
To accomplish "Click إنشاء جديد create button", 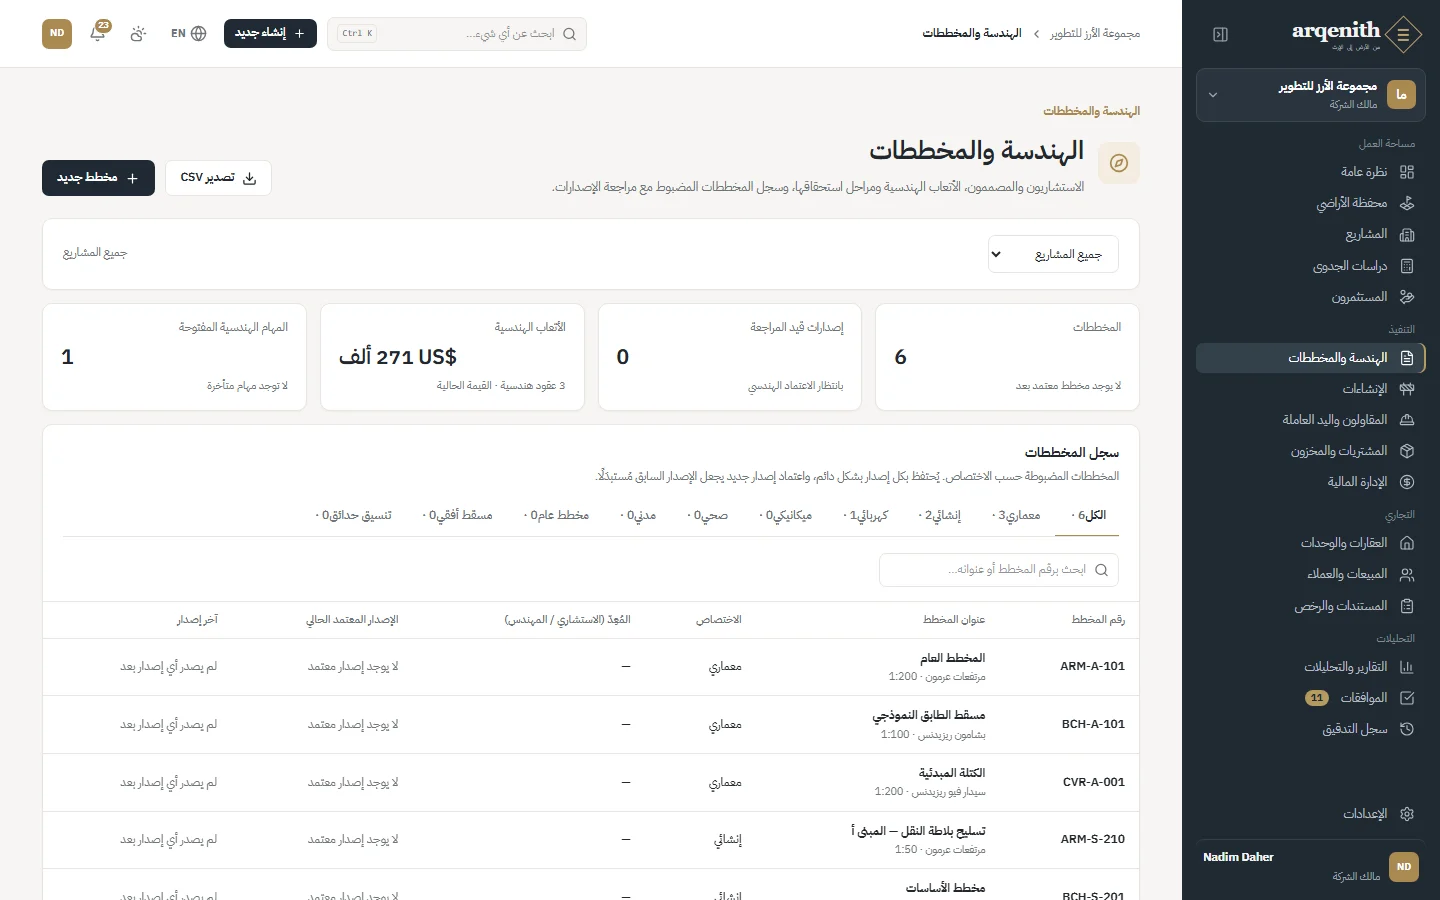I will [270, 33].
